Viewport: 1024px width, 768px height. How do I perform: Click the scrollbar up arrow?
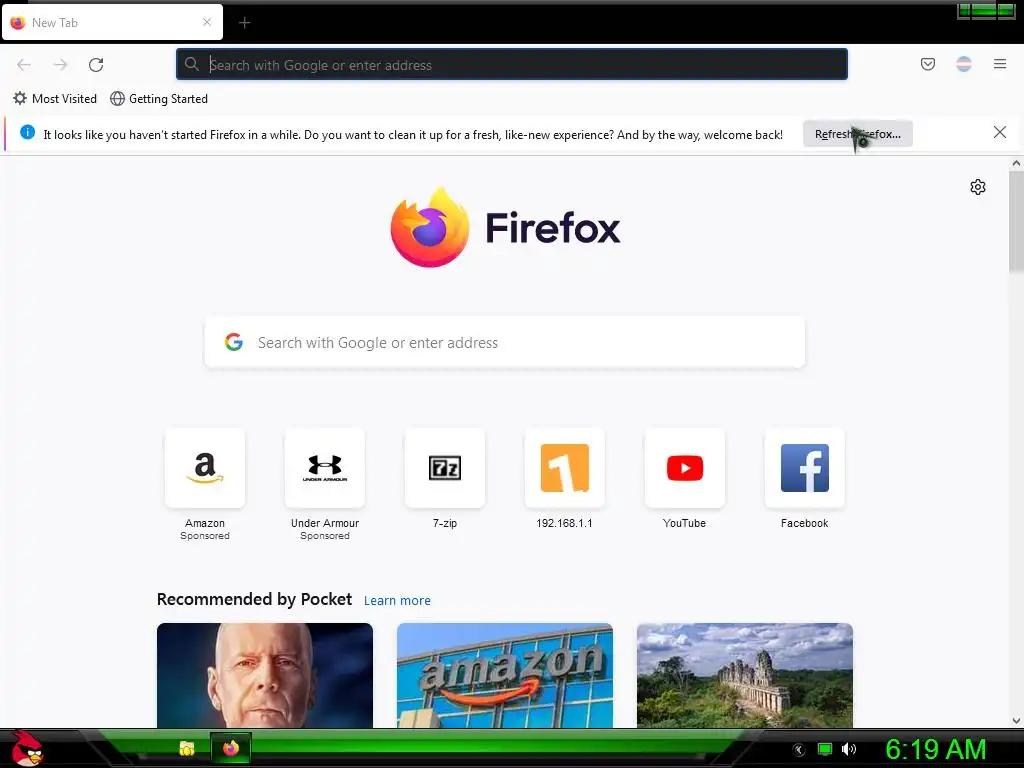coord(1016,163)
